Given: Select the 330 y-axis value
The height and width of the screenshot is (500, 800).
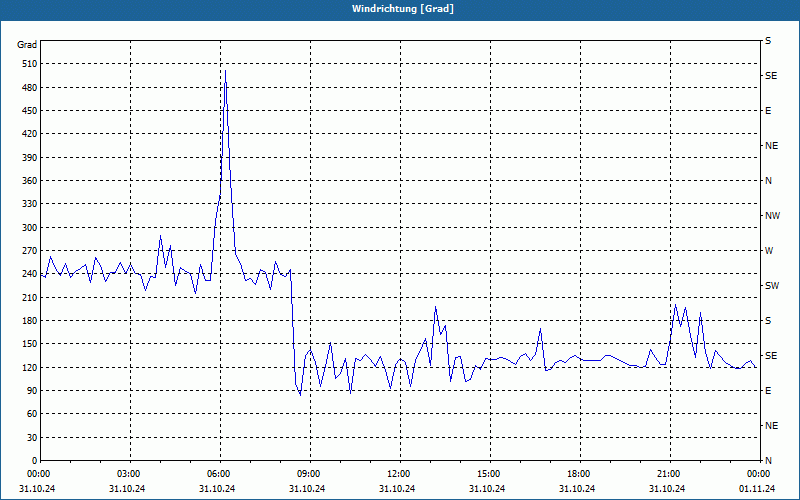Looking at the screenshot, I should coord(30,204).
